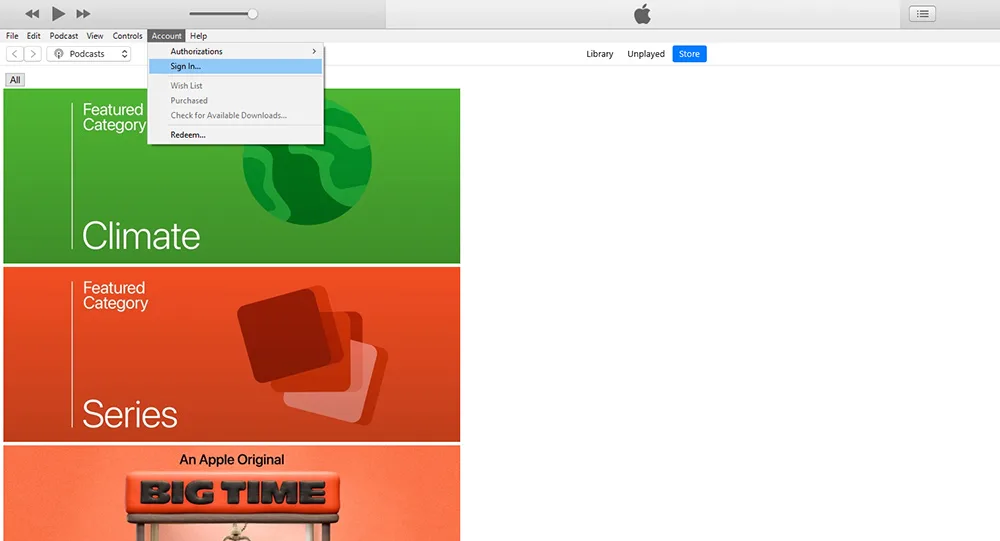Open the list view icon button

[x=922, y=13]
